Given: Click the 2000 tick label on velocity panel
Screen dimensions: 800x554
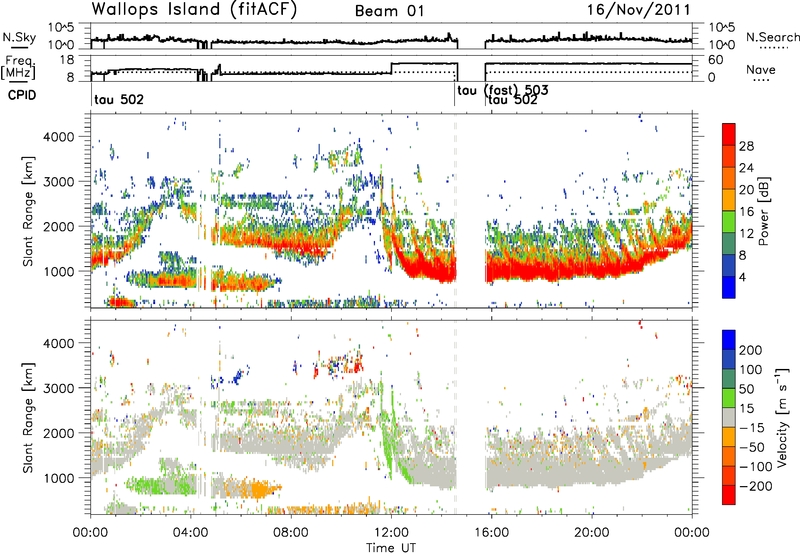Looking at the screenshot, I should tap(58, 433).
